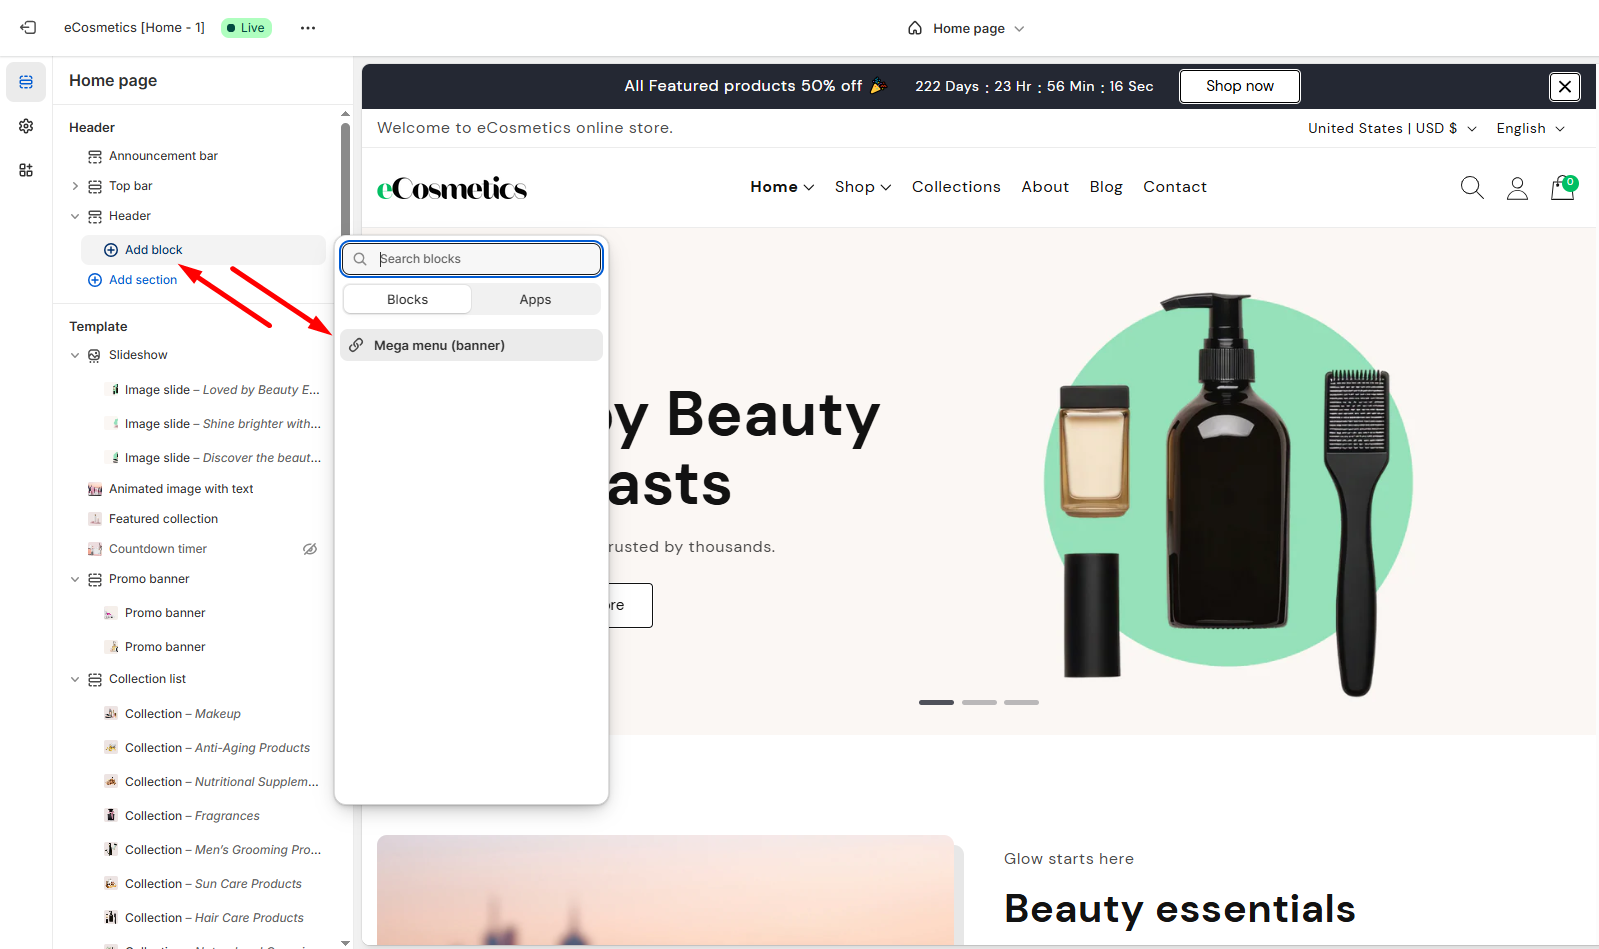Collapse the Slideshow section tree
Image resolution: width=1599 pixels, height=949 pixels.
point(75,355)
